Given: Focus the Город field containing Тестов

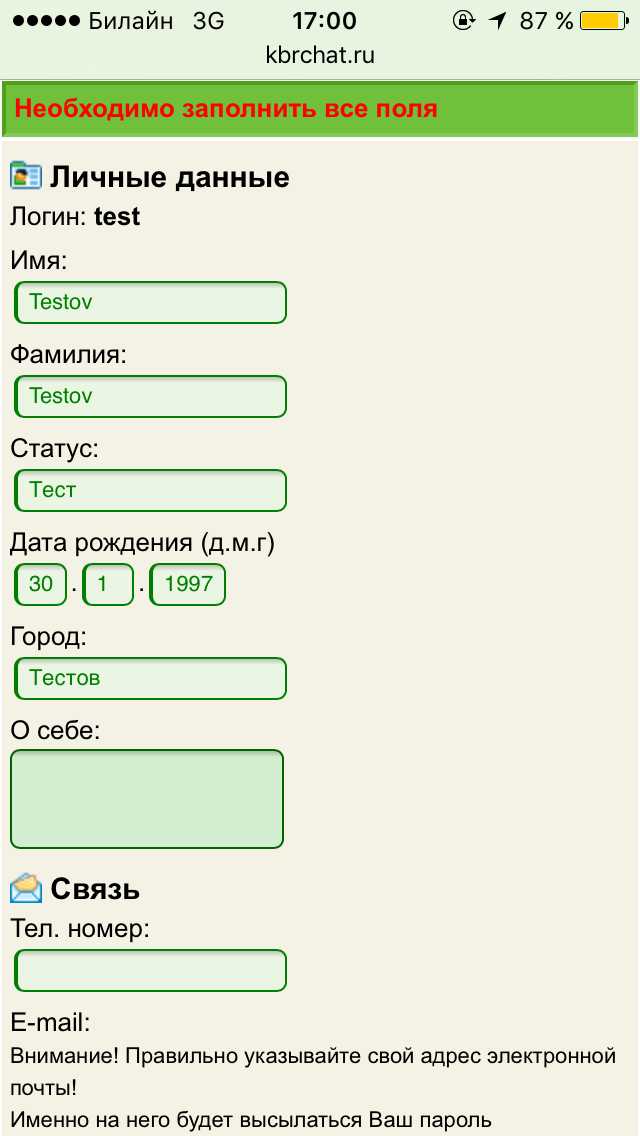Looking at the screenshot, I should point(150,678).
